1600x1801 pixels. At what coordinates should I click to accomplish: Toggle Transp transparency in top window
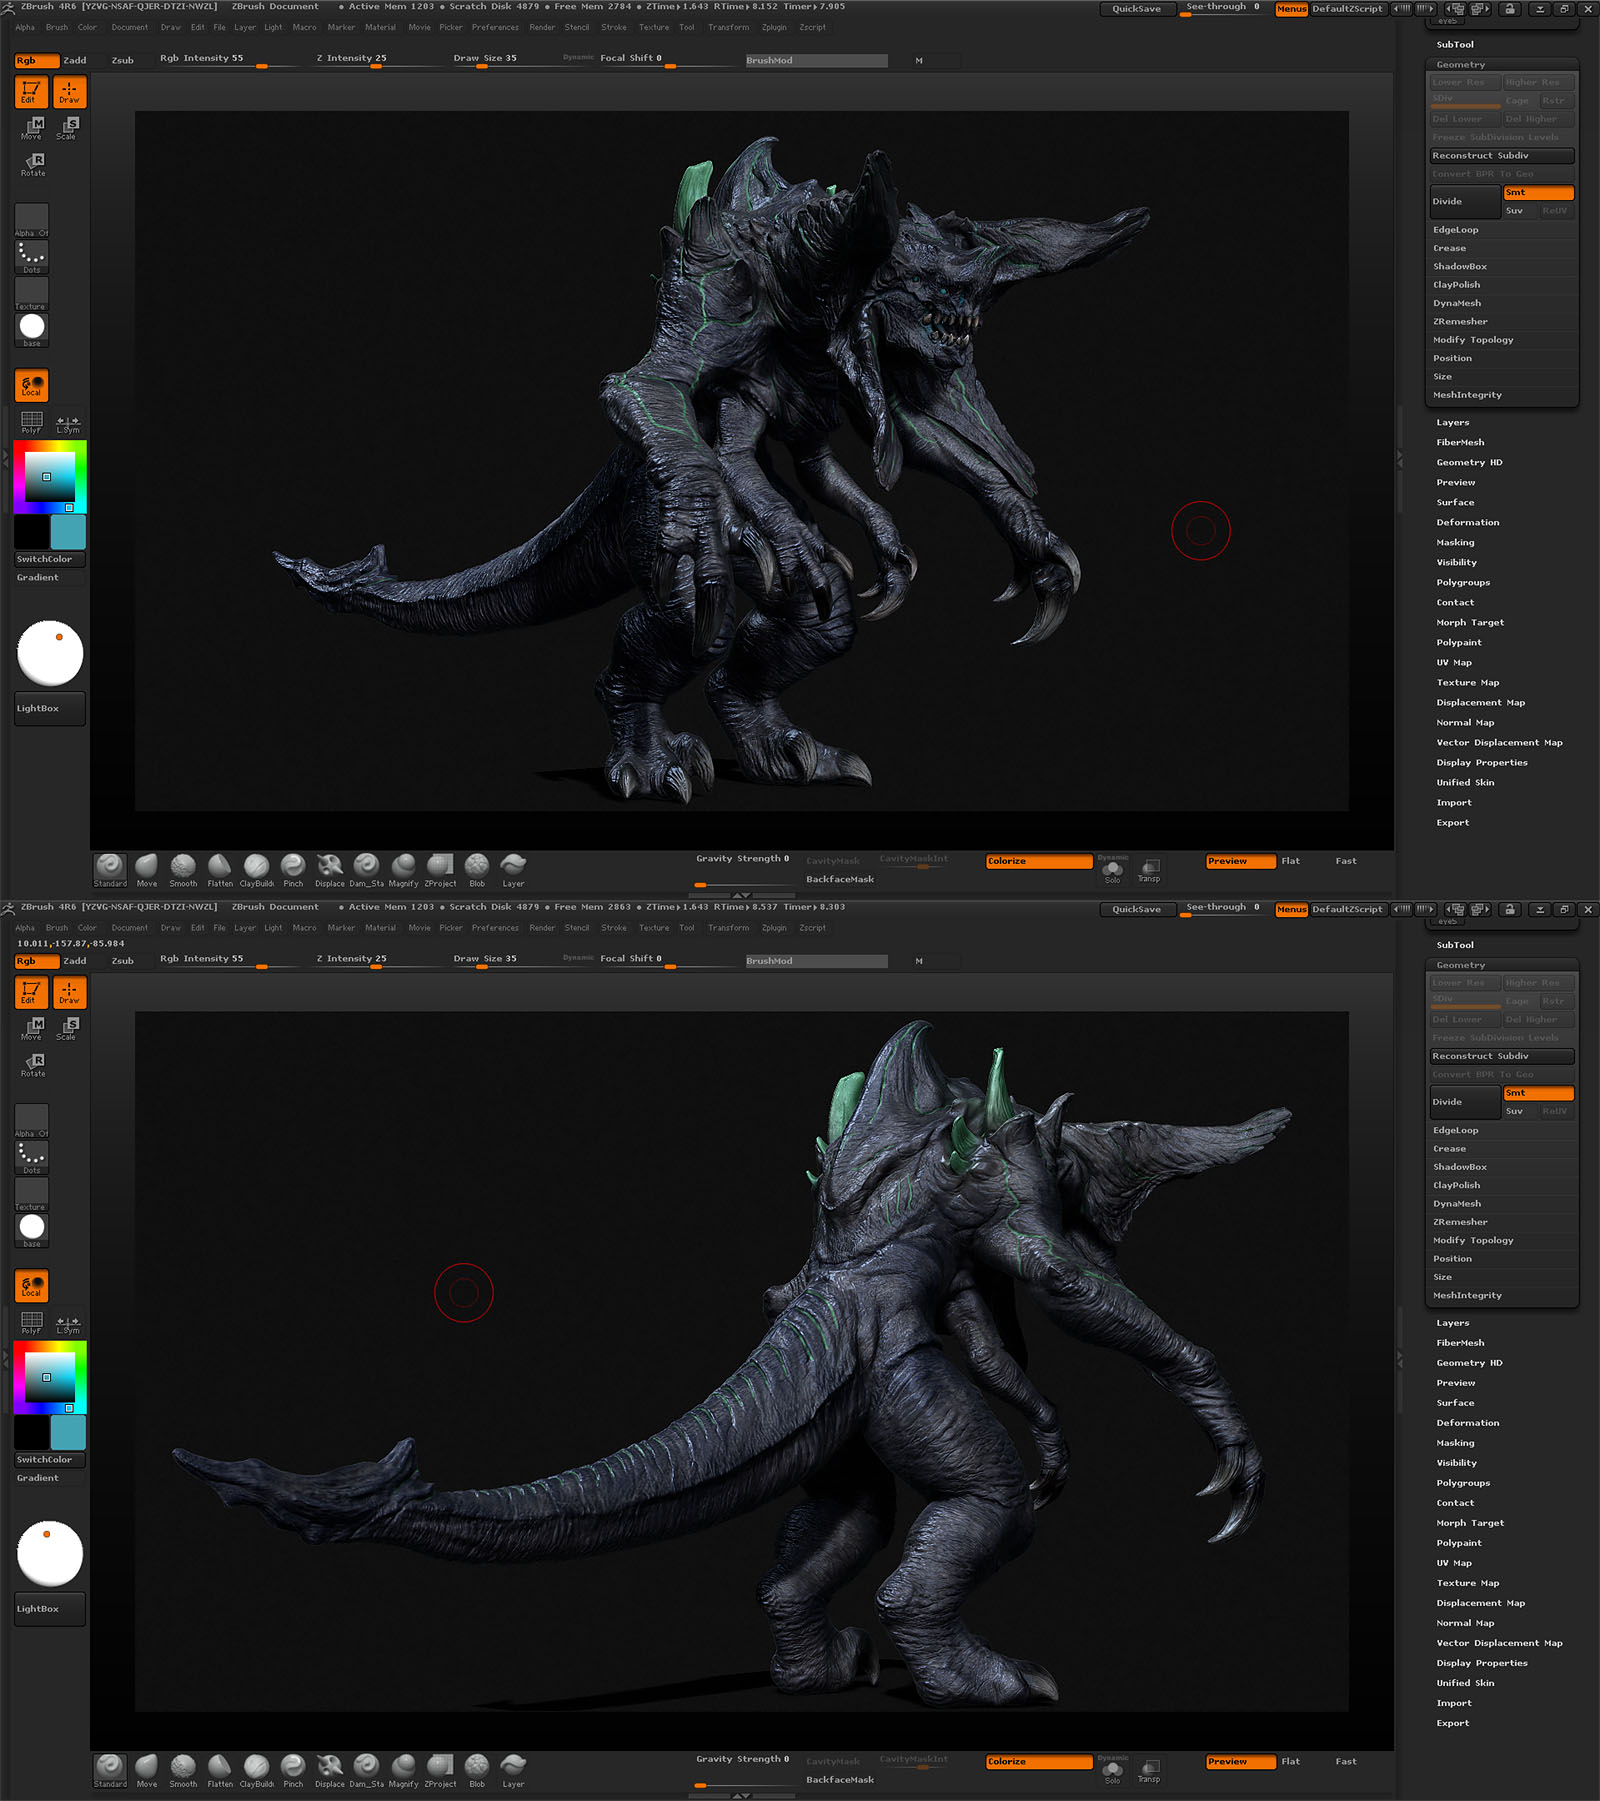(1149, 870)
